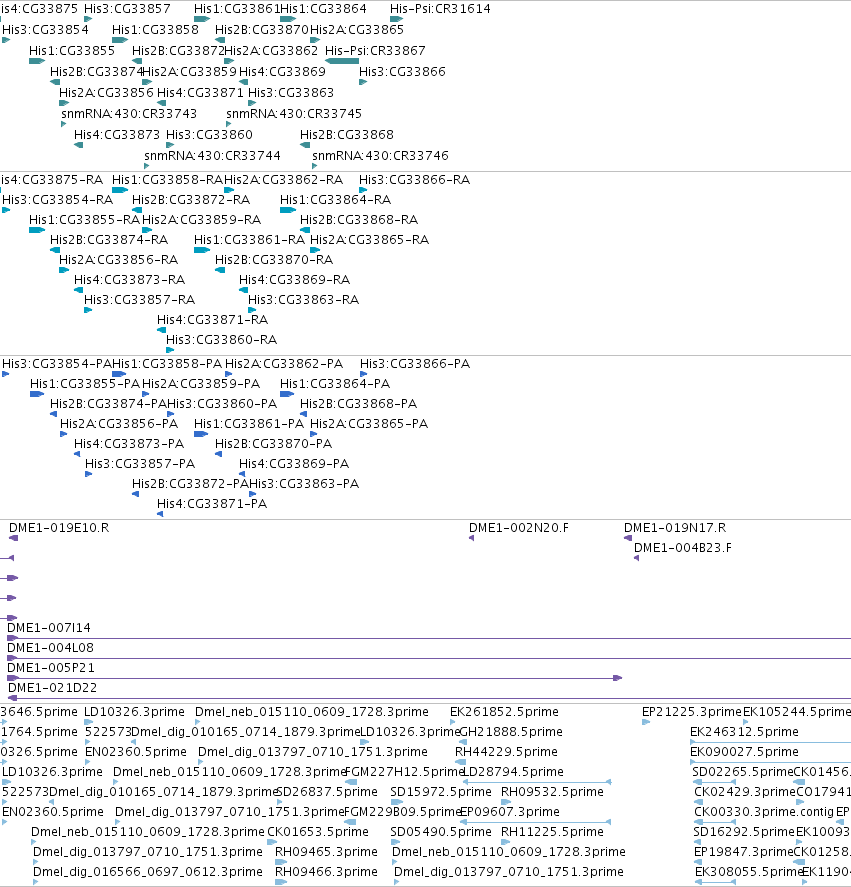The image size is (851, 887).
Task: Click the gene arrow under His1:CG33855
Action: (x=37, y=61)
